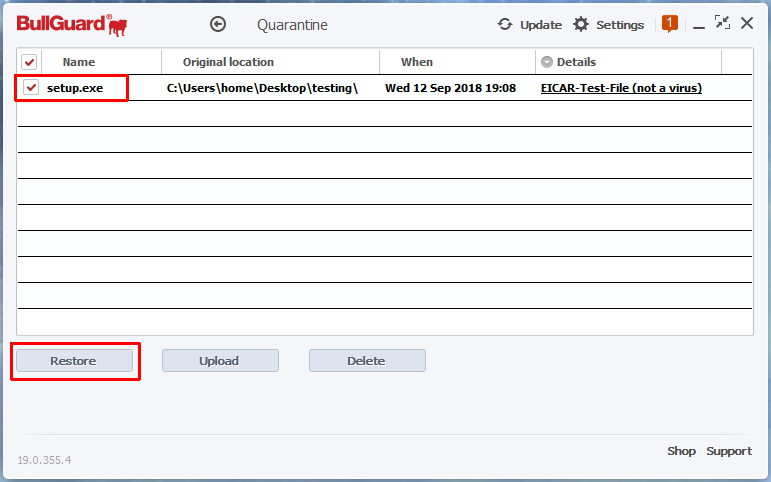771x482 pixels.
Task: Close the BullGuard window
Action: coord(746,23)
